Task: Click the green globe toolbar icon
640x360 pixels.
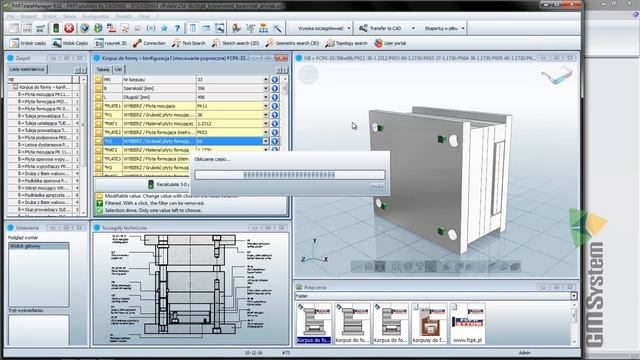Action: coord(98,28)
